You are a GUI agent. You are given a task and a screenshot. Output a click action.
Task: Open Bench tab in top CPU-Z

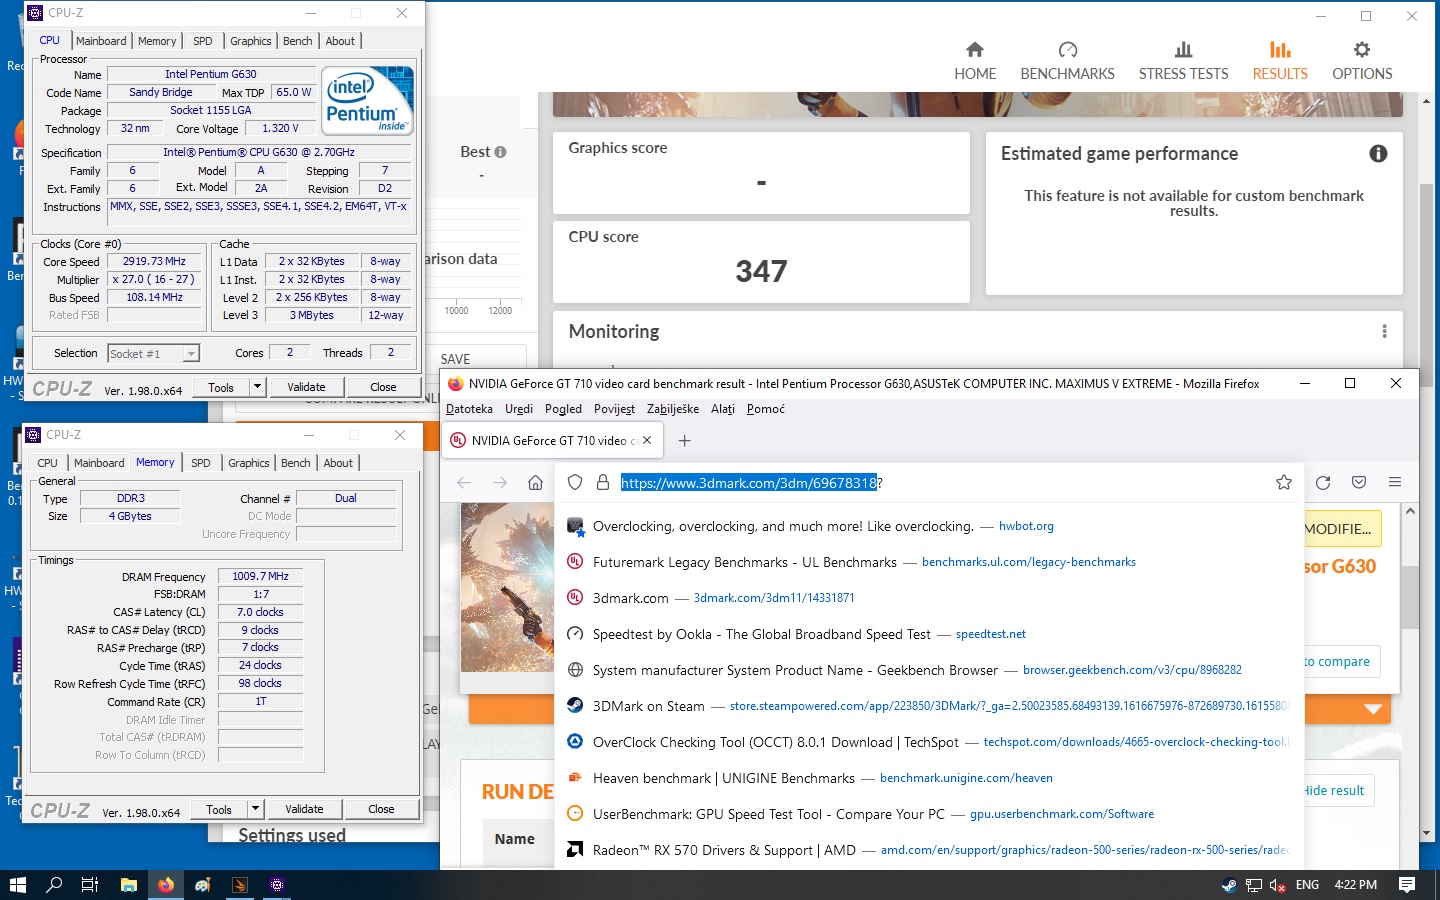click(297, 41)
